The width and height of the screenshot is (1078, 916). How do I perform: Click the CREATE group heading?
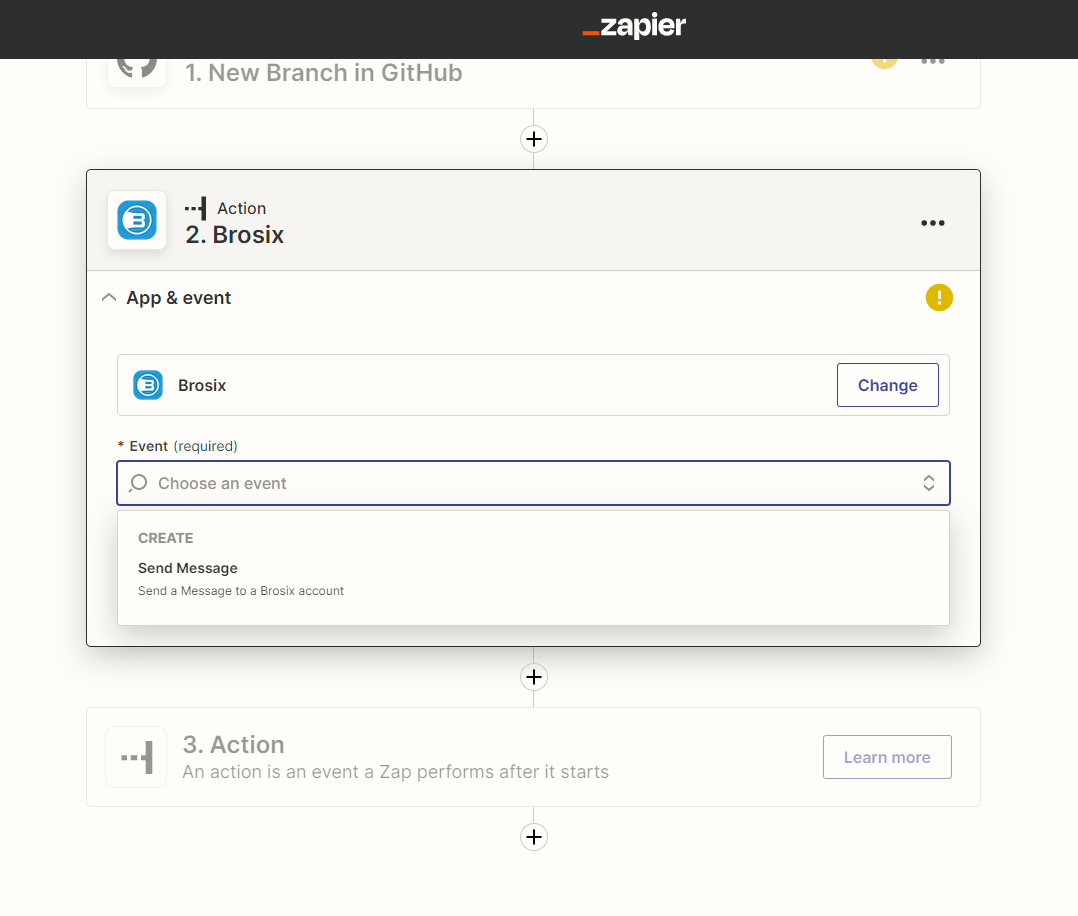pos(166,538)
